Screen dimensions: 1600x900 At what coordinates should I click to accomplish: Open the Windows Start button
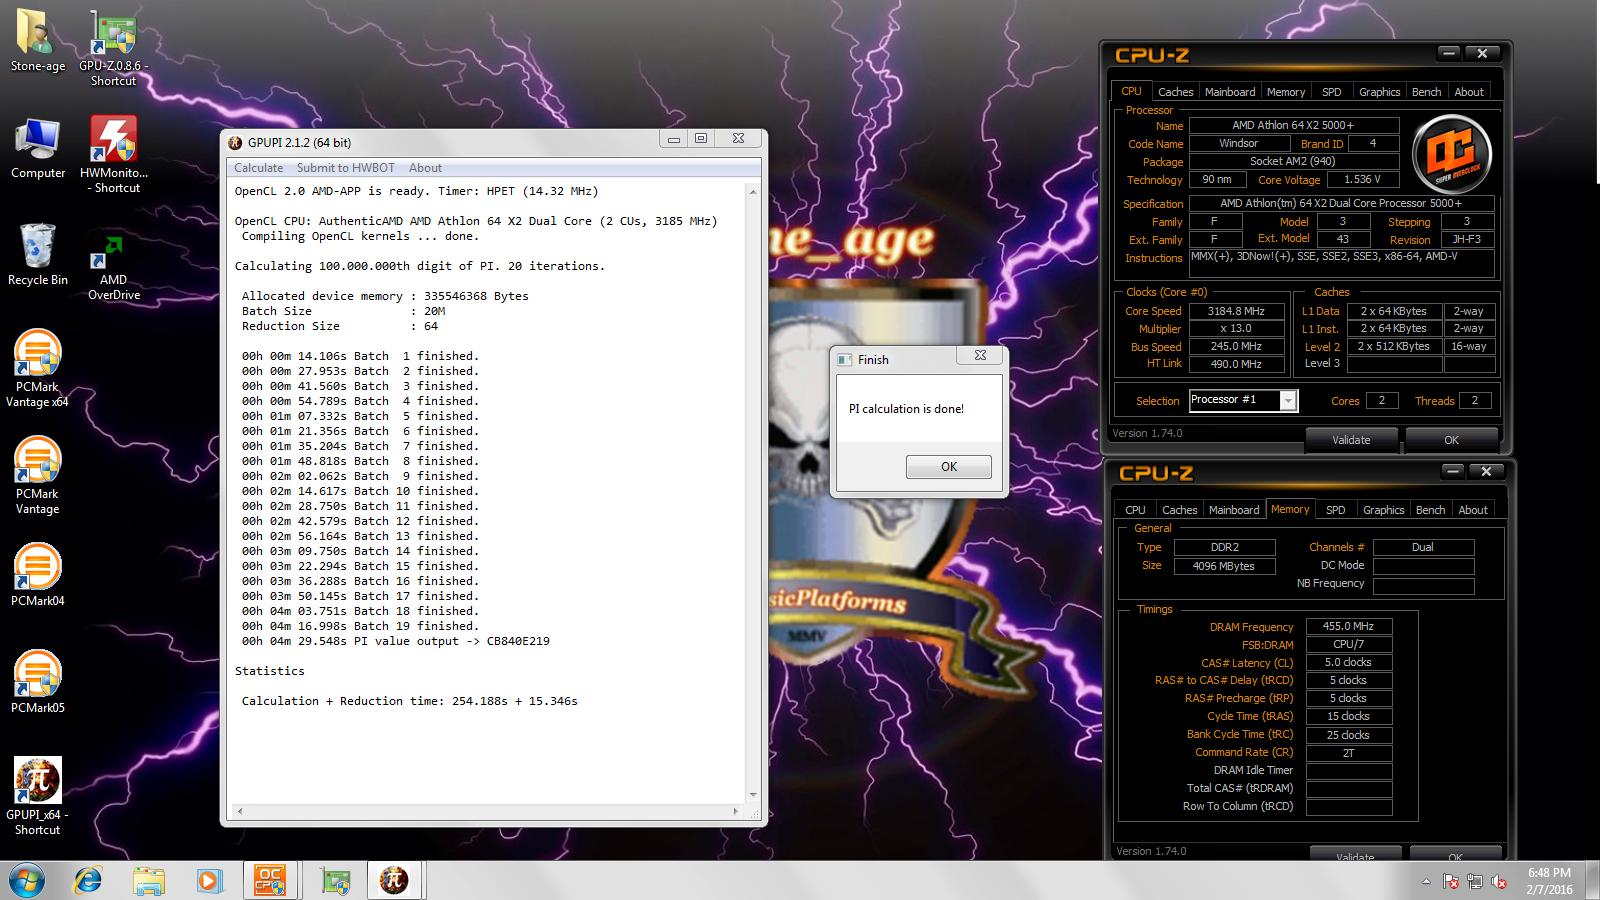click(x=26, y=880)
